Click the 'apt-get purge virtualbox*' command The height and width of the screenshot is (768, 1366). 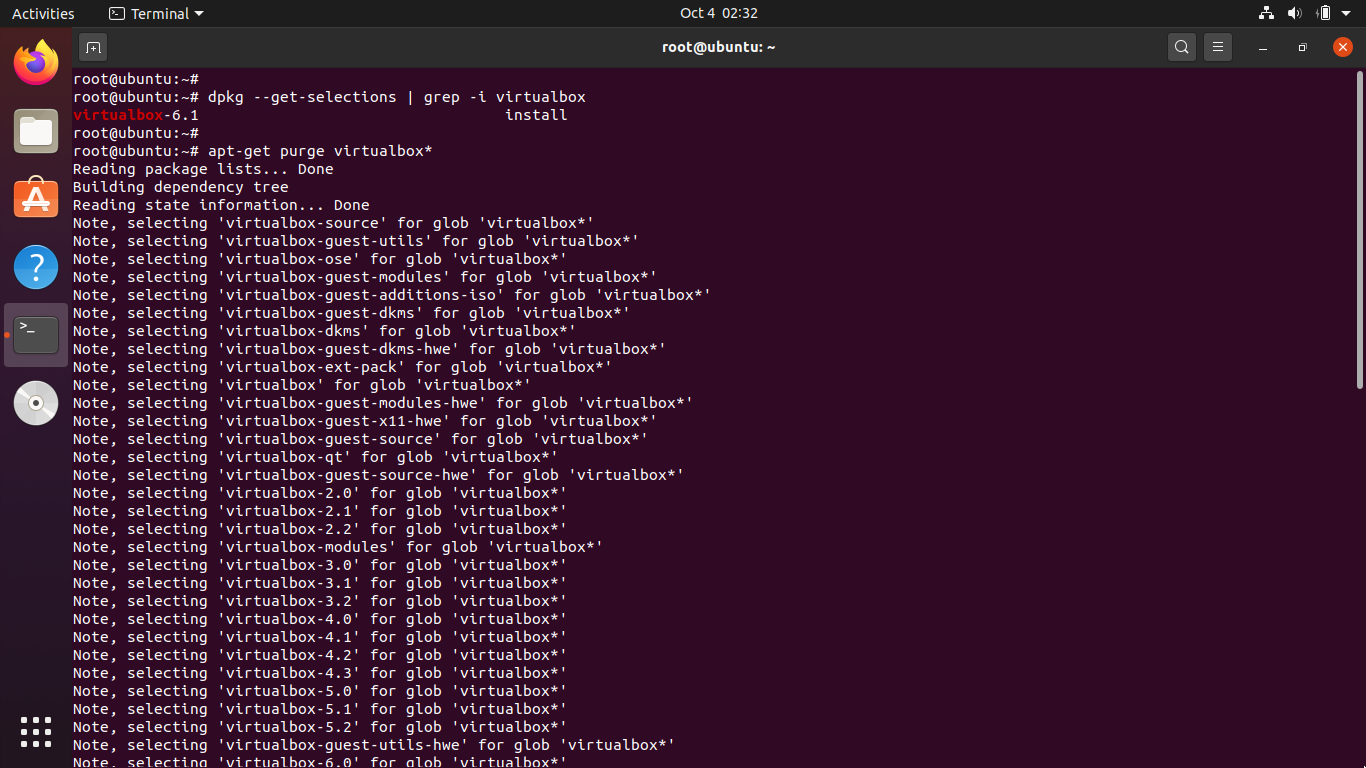[320, 151]
